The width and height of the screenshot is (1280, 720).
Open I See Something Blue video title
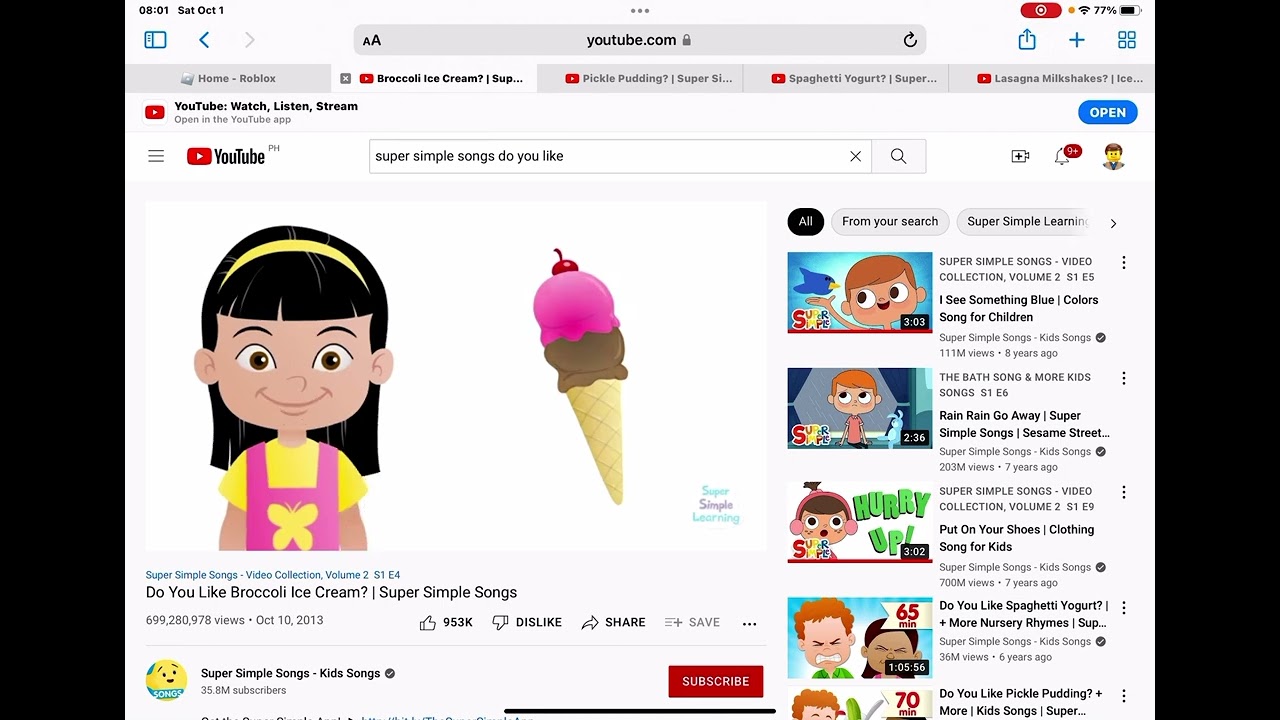coord(1019,308)
